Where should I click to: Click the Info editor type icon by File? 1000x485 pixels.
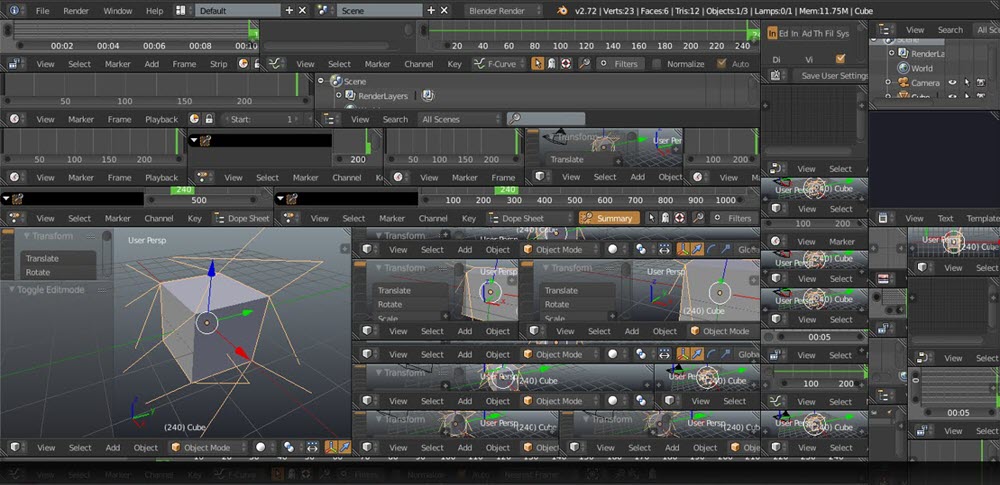(12, 10)
